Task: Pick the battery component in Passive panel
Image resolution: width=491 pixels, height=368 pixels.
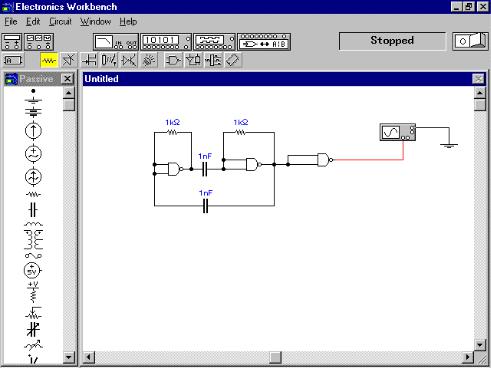Action: [x=33, y=112]
